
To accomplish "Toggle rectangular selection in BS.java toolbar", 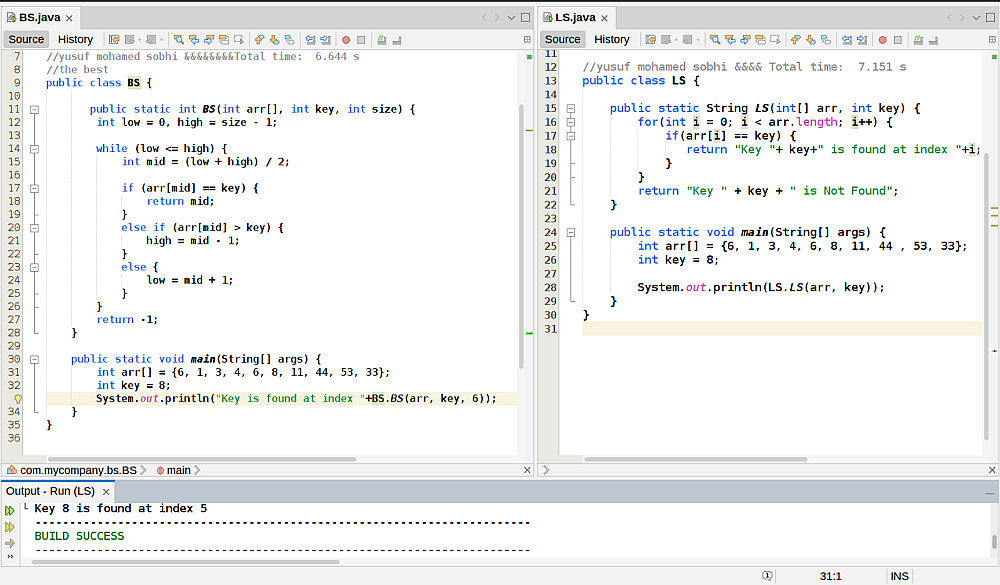I will coord(240,39).
